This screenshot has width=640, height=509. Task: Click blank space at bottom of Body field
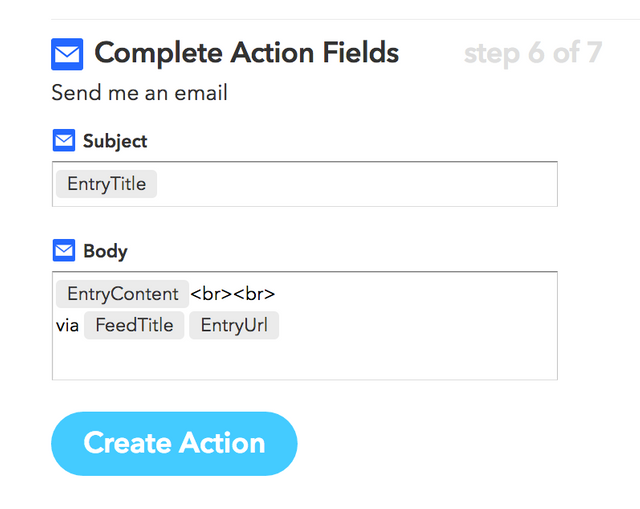coord(300,360)
